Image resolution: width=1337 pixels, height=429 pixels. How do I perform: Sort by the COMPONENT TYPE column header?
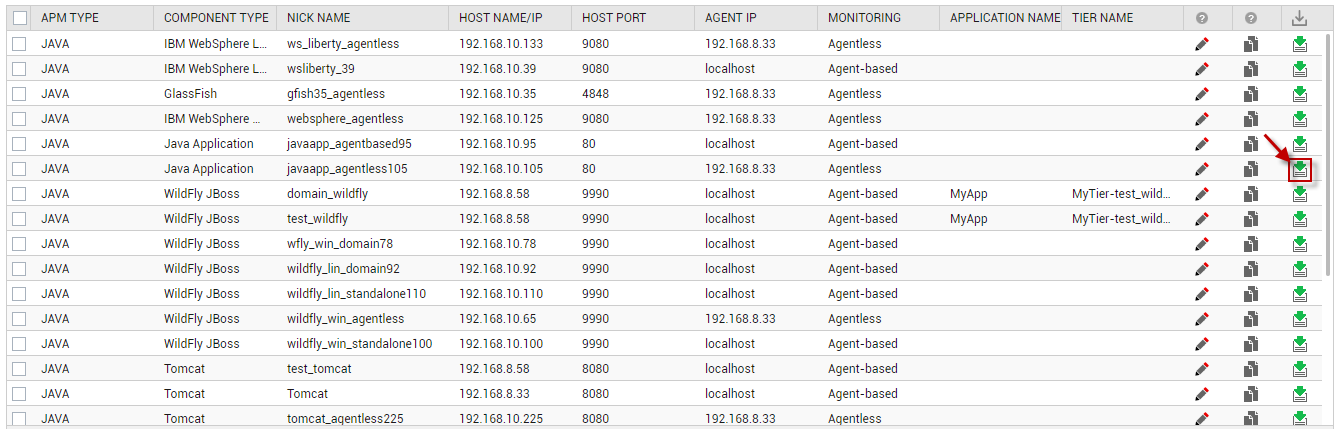coord(216,18)
